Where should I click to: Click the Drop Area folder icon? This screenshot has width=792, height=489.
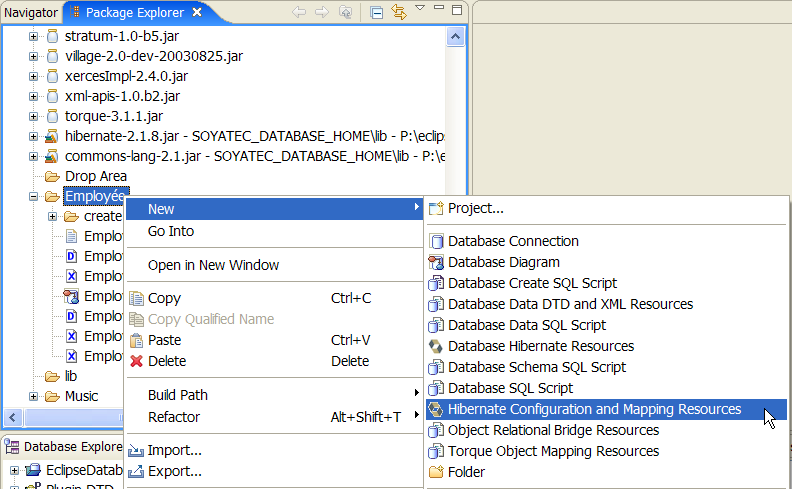pyautogui.click(x=53, y=176)
